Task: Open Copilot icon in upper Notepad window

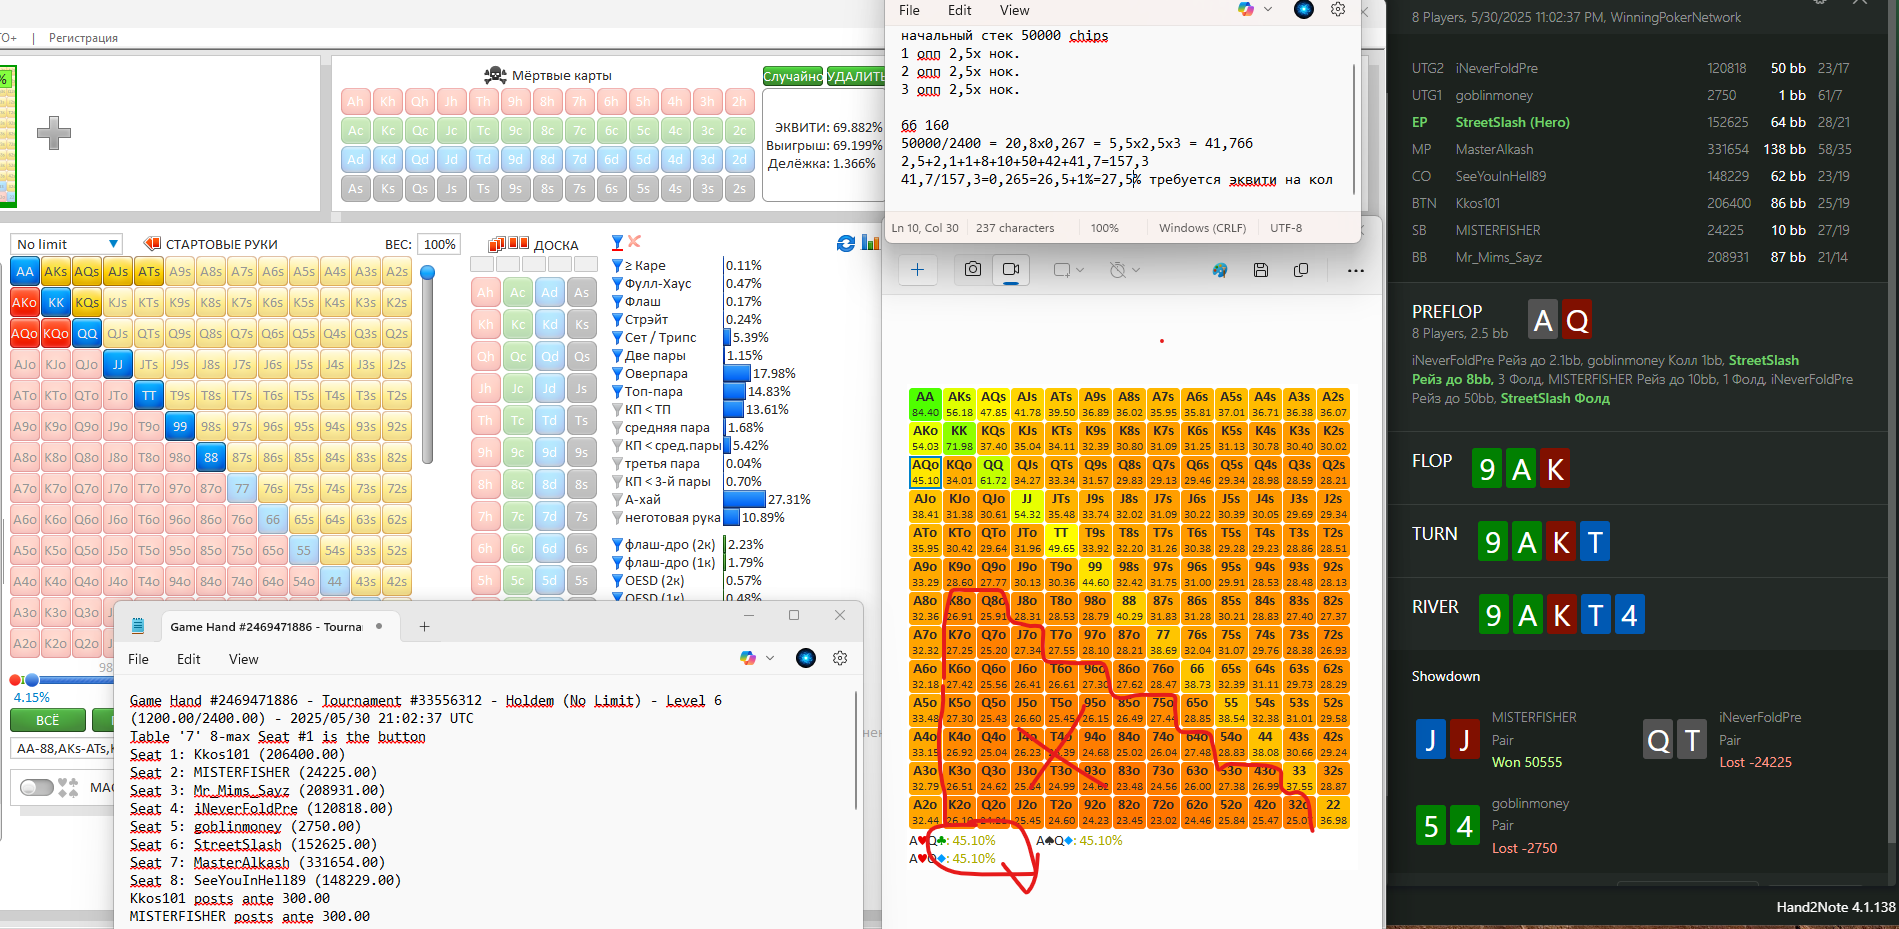Action: pos(1246,10)
